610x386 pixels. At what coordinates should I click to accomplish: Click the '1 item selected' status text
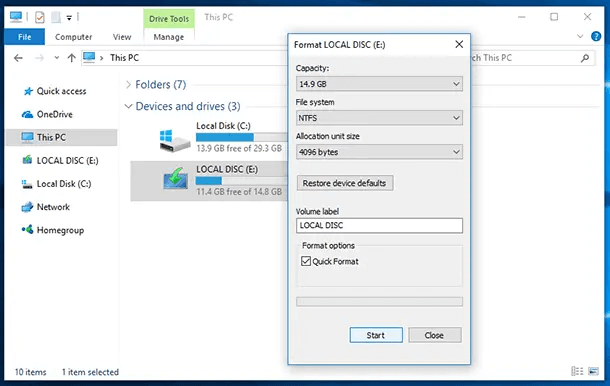pyautogui.click(x=90, y=372)
